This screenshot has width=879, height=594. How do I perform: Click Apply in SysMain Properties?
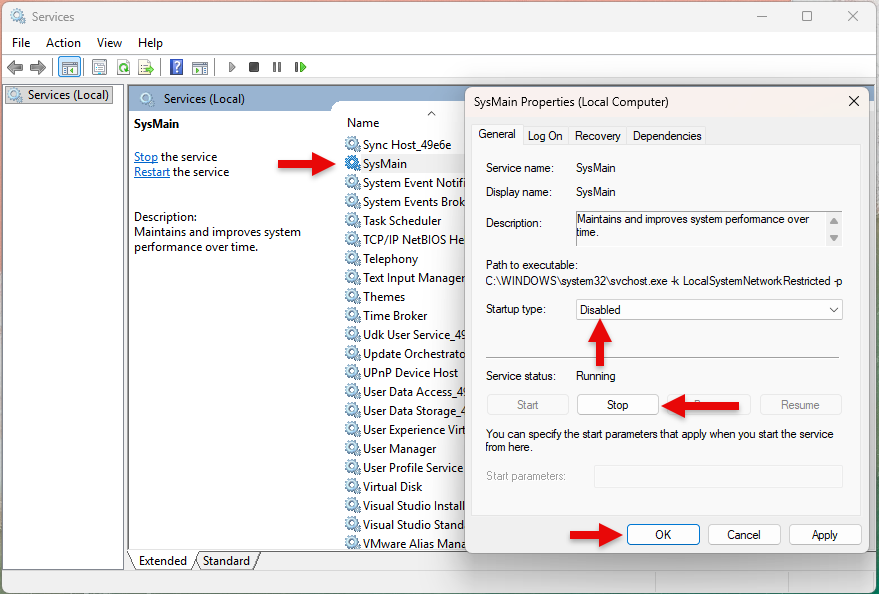[x=825, y=535]
